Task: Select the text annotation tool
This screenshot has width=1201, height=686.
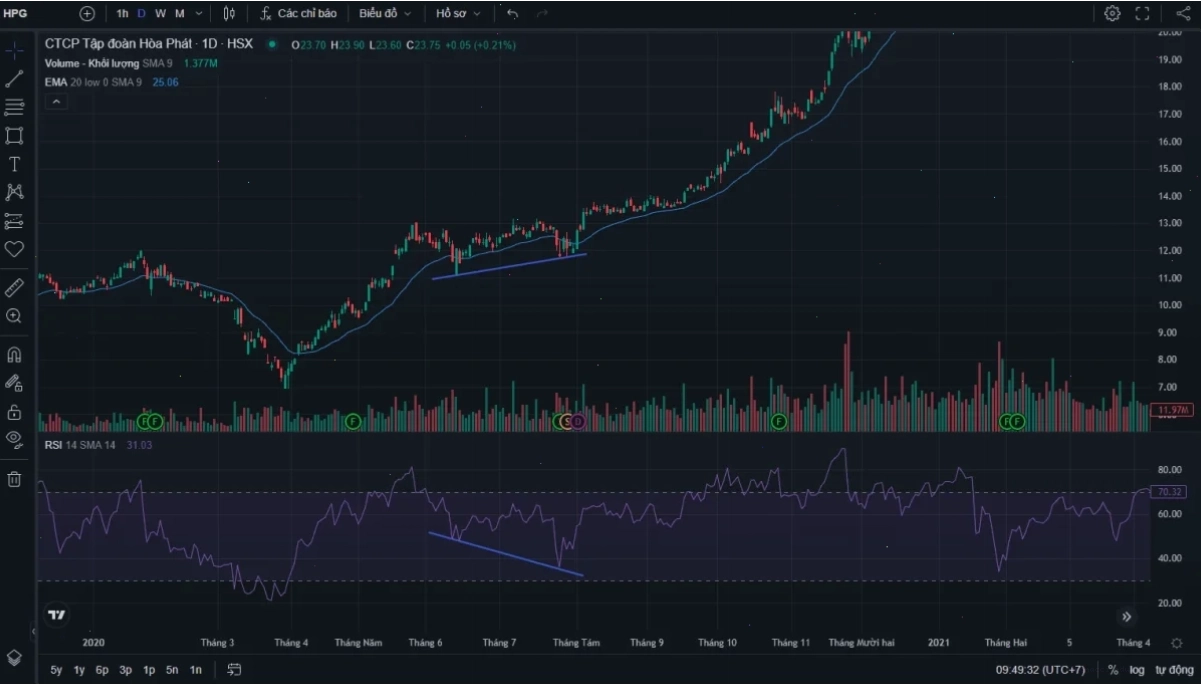Action: pos(14,164)
